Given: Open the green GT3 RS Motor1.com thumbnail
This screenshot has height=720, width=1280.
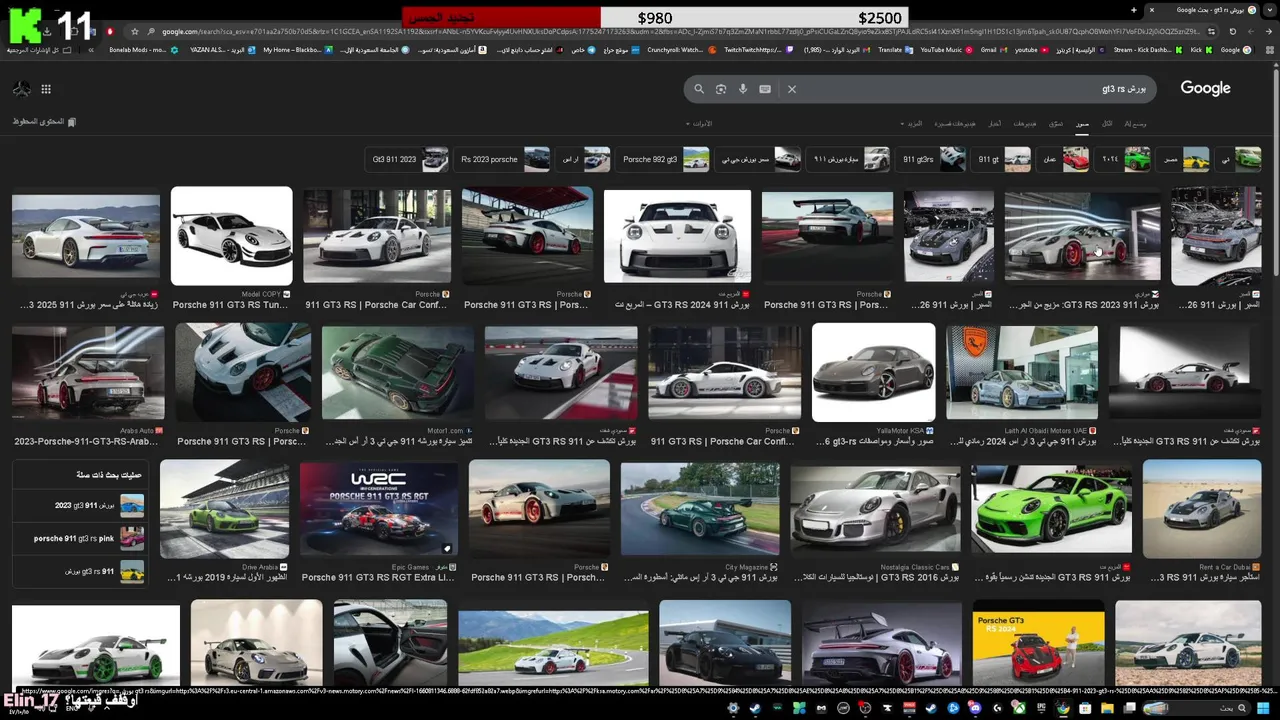Looking at the screenshot, I should point(397,373).
